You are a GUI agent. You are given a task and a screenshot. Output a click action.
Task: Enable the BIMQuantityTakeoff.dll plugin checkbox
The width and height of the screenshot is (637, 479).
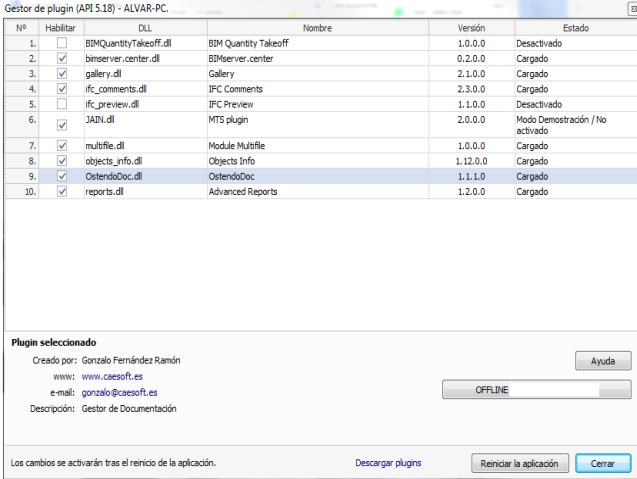pos(62,44)
